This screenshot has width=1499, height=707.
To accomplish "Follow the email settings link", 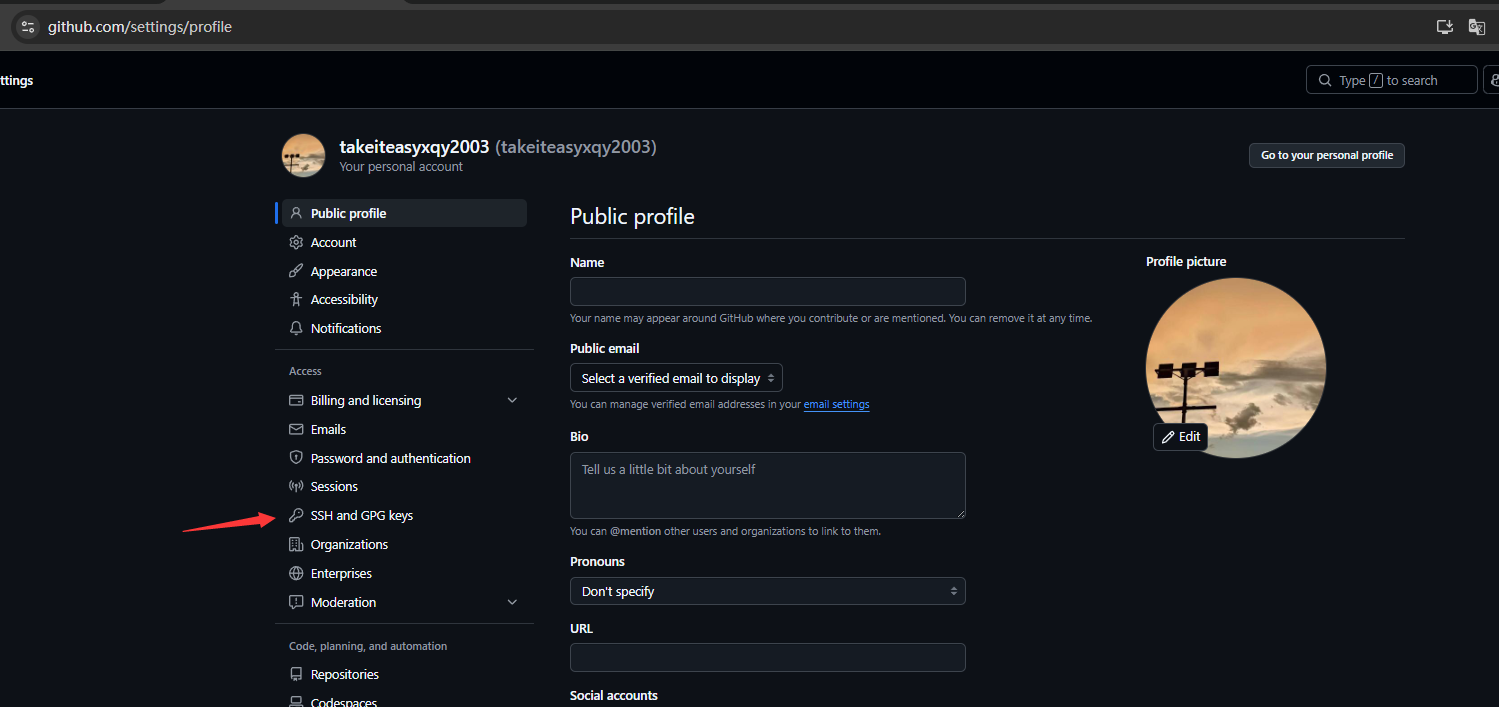I will tap(836, 405).
